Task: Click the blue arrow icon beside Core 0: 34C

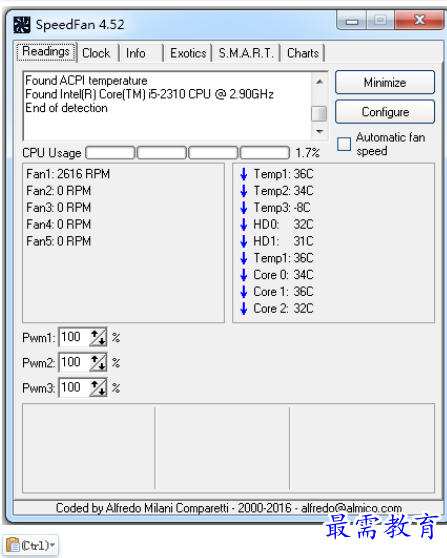Action: (x=244, y=275)
